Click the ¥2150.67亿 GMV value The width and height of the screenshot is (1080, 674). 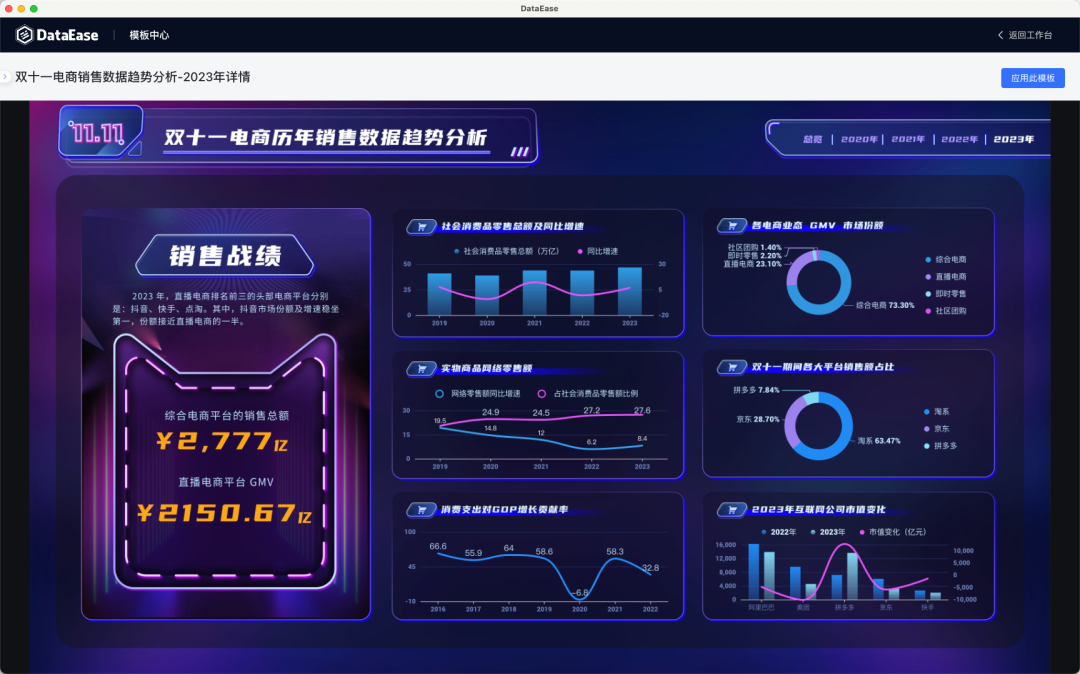224,513
